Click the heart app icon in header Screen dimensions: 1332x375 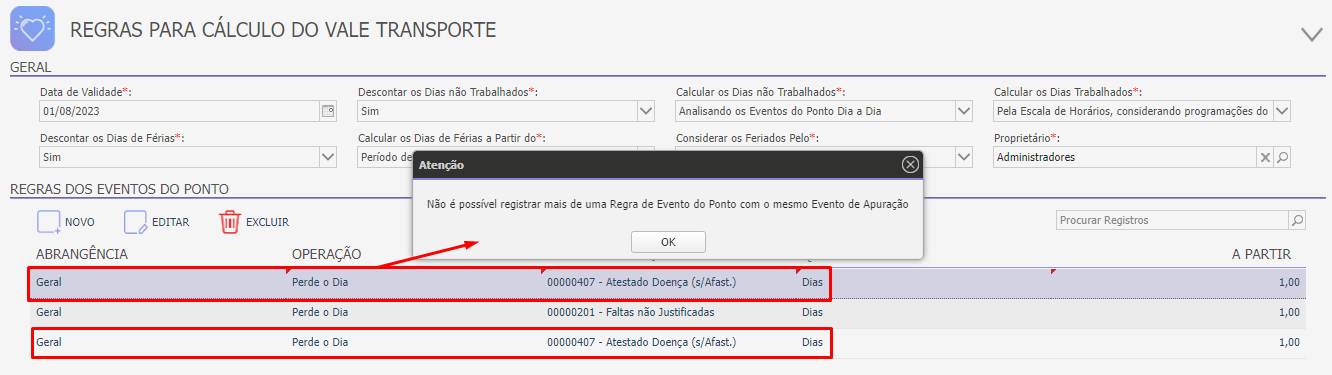click(x=32, y=28)
